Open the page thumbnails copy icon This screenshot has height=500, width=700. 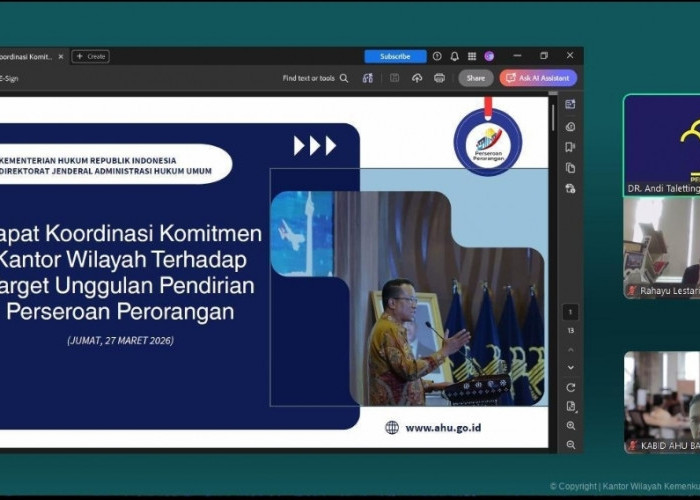click(570, 168)
